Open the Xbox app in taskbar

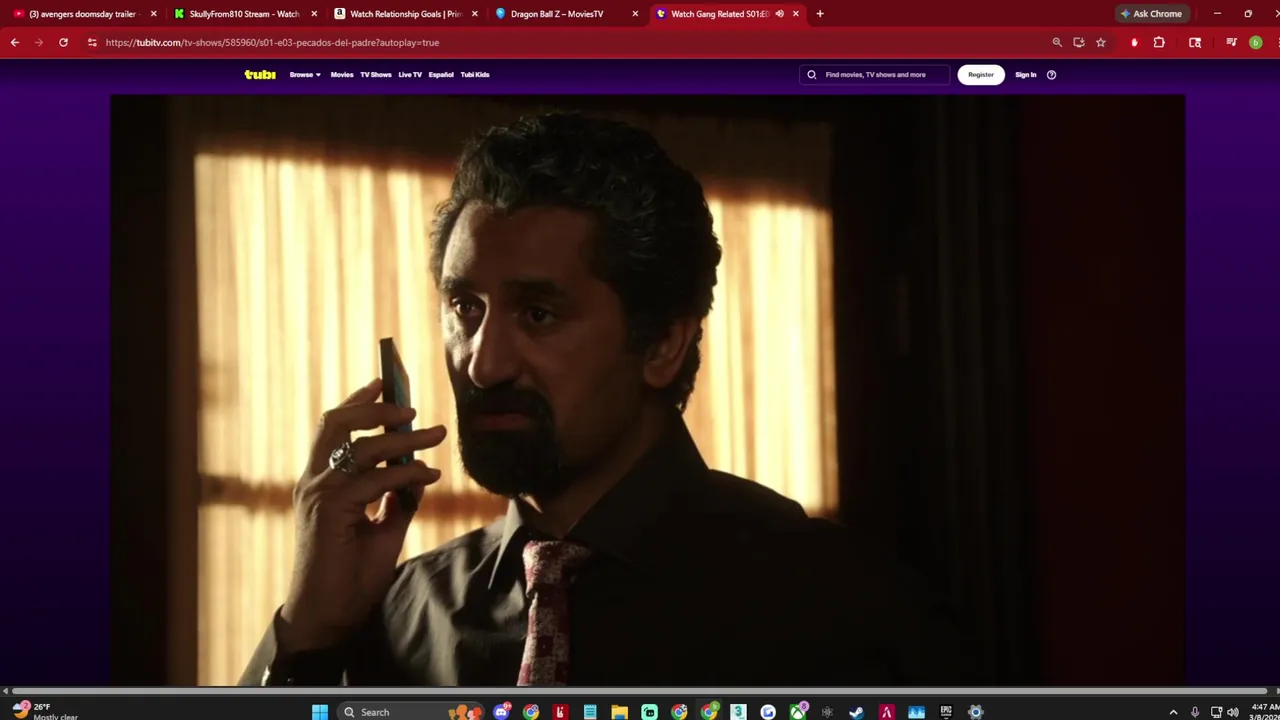[x=798, y=712]
